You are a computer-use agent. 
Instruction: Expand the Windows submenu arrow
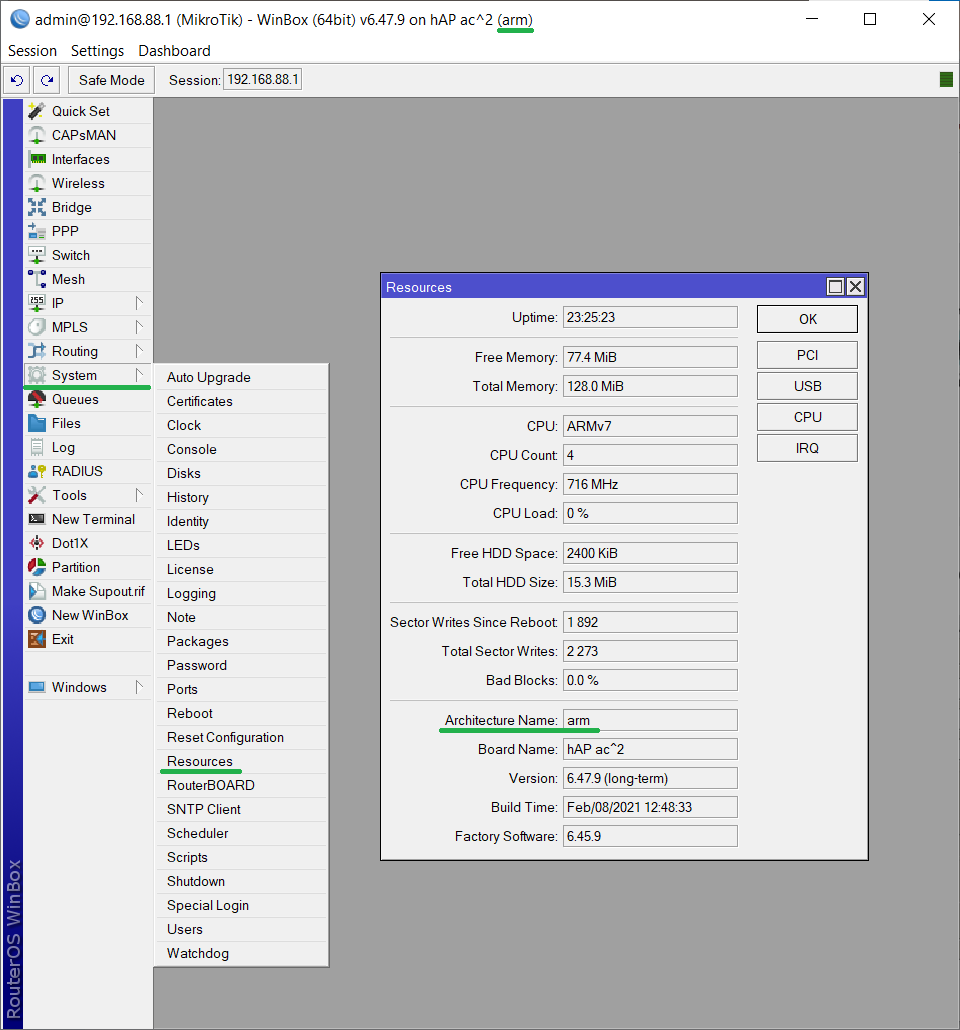point(139,687)
